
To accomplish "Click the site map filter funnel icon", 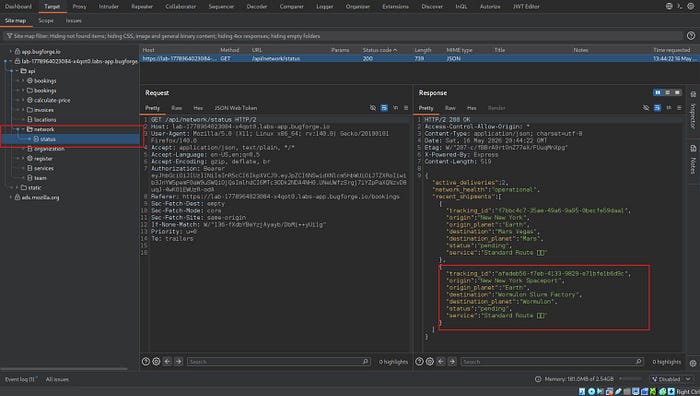I will (x=9, y=36).
